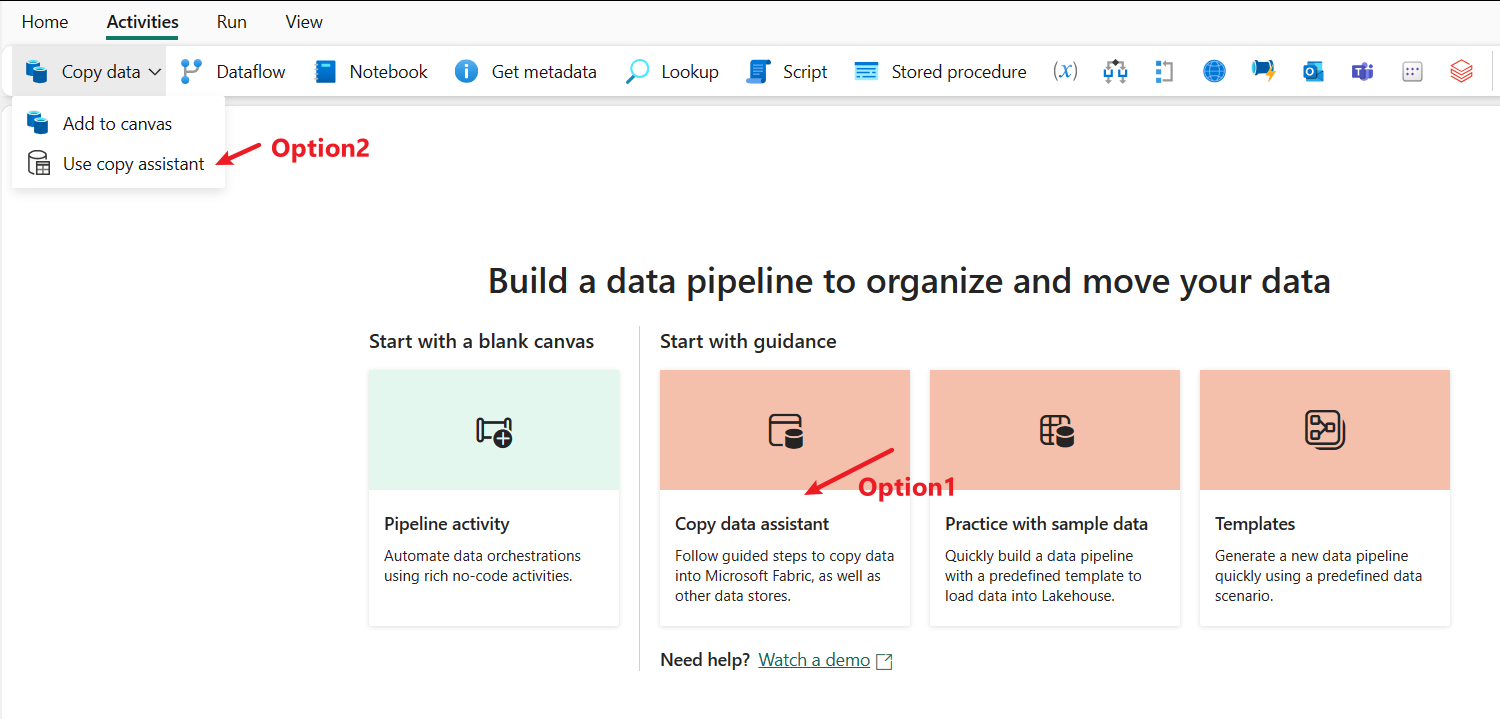Add a Get metadata activity
The height and width of the screenshot is (719, 1500).
525,72
